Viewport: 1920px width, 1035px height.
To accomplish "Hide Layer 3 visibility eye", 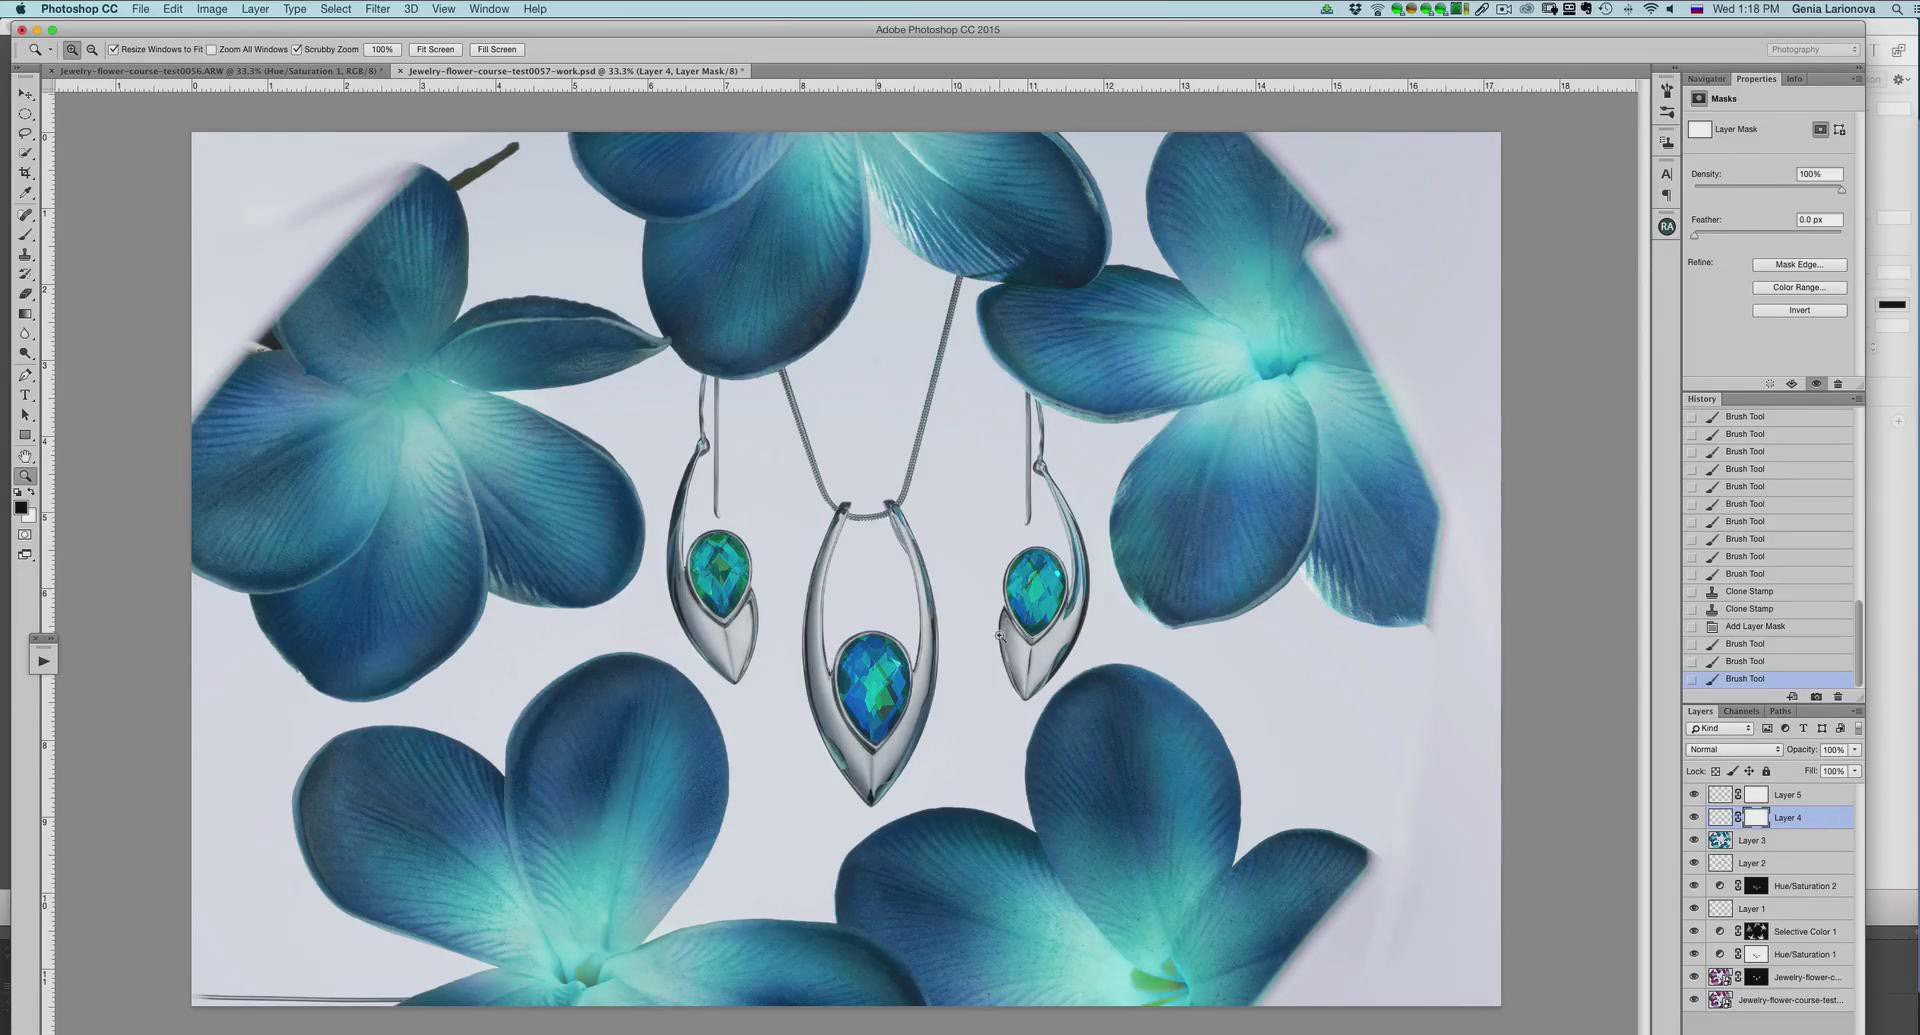I will [x=1694, y=840].
